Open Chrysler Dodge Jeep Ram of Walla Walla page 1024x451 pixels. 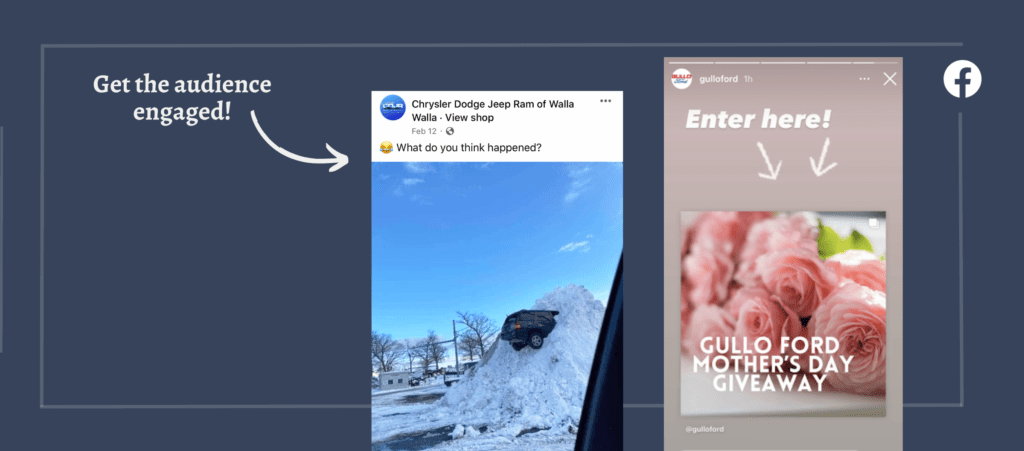pyautogui.click(x=492, y=111)
